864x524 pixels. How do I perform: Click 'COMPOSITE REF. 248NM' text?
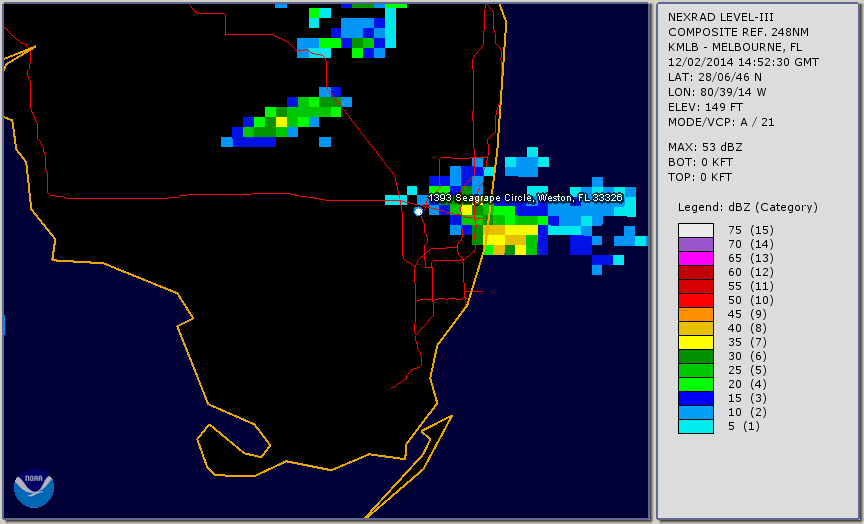coord(738,32)
